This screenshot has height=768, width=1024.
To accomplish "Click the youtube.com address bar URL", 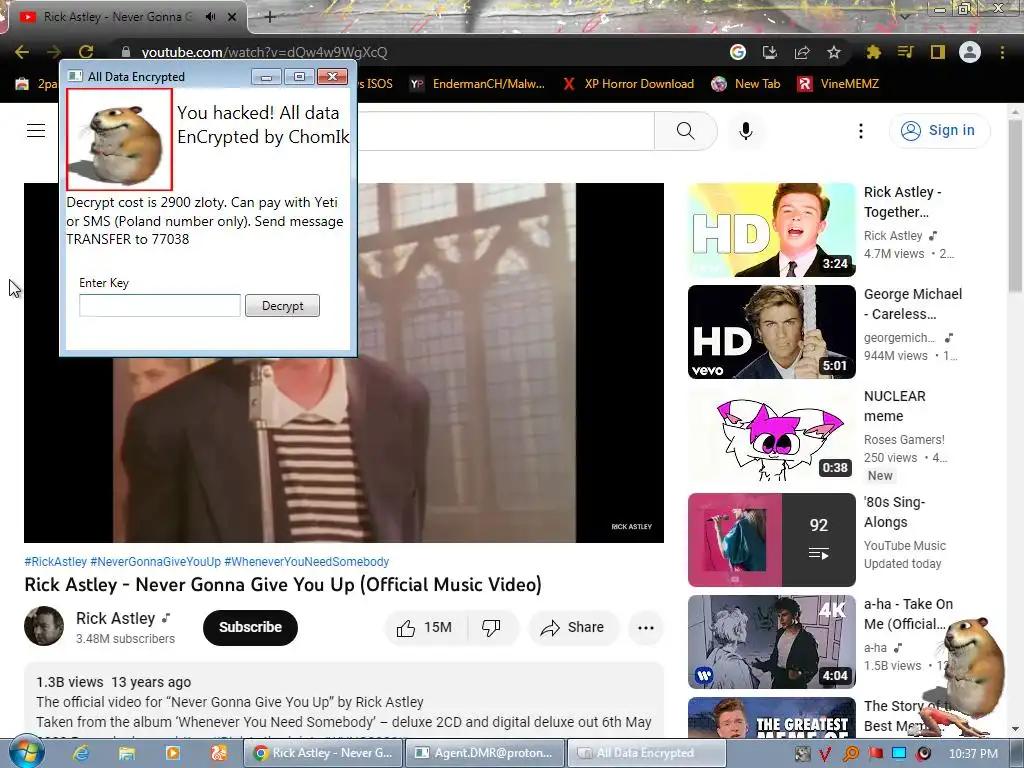I will [x=264, y=52].
